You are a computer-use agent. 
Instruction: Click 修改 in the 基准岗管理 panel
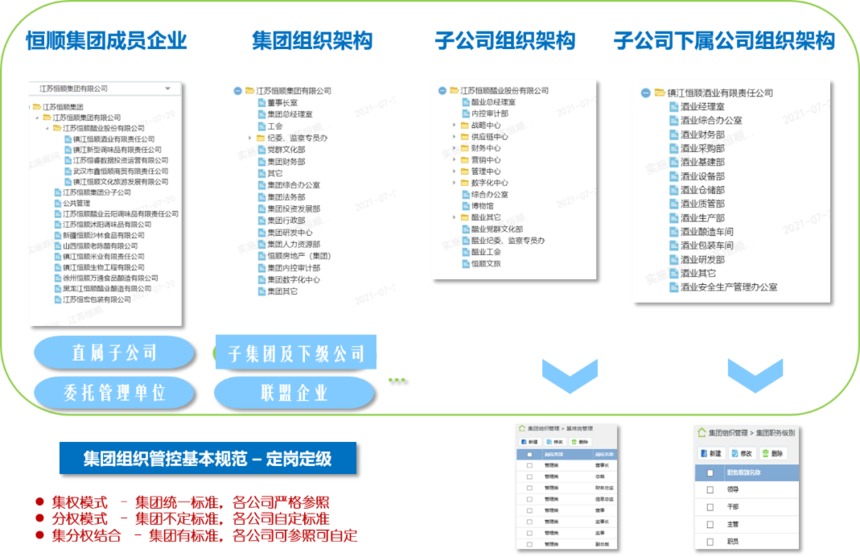tap(555, 441)
